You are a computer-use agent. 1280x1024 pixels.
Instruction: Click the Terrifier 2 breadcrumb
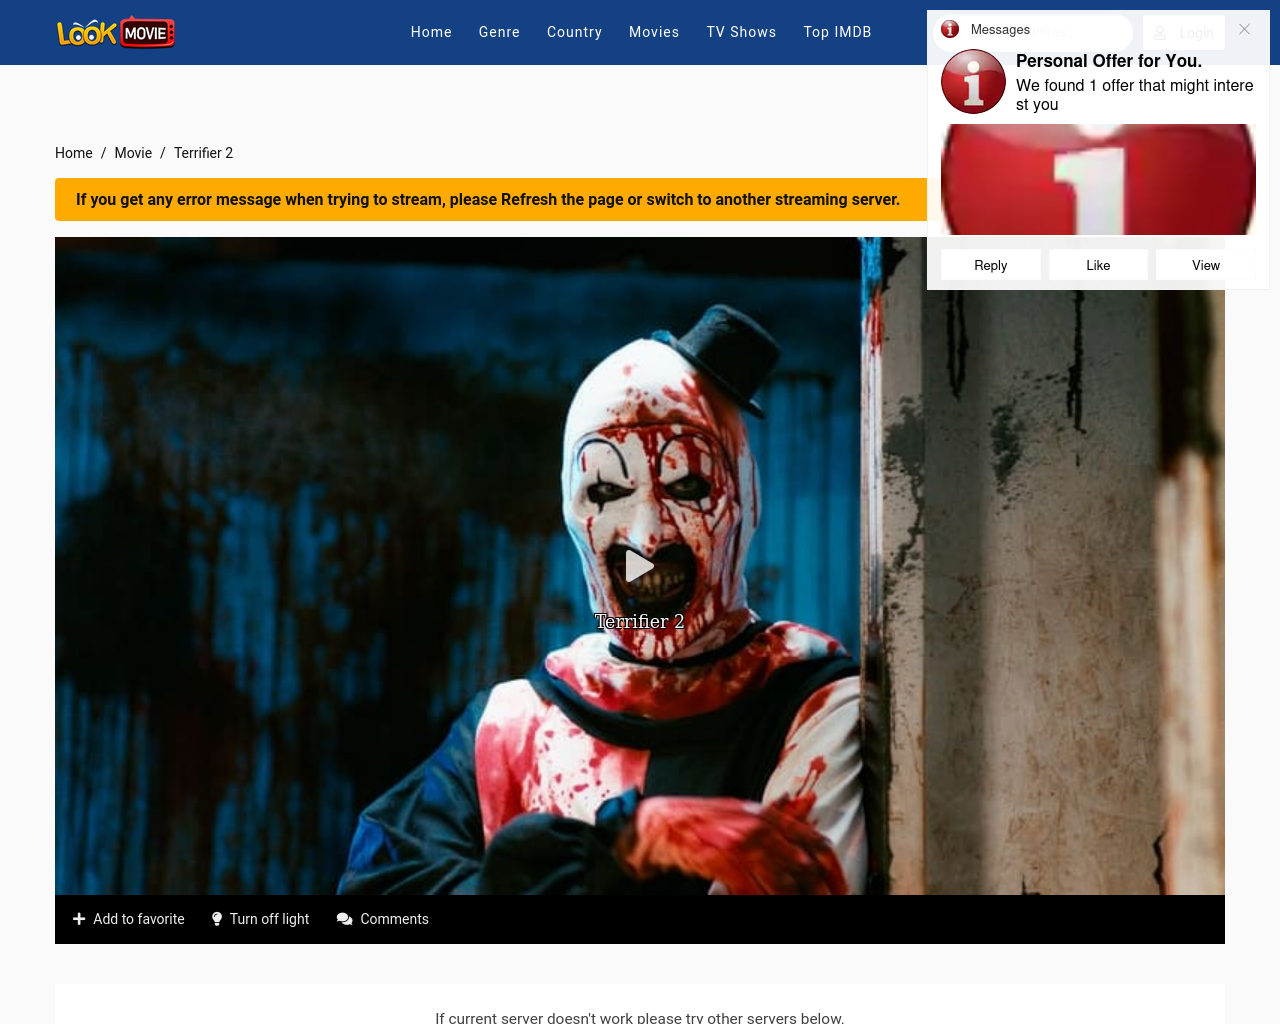(x=203, y=153)
